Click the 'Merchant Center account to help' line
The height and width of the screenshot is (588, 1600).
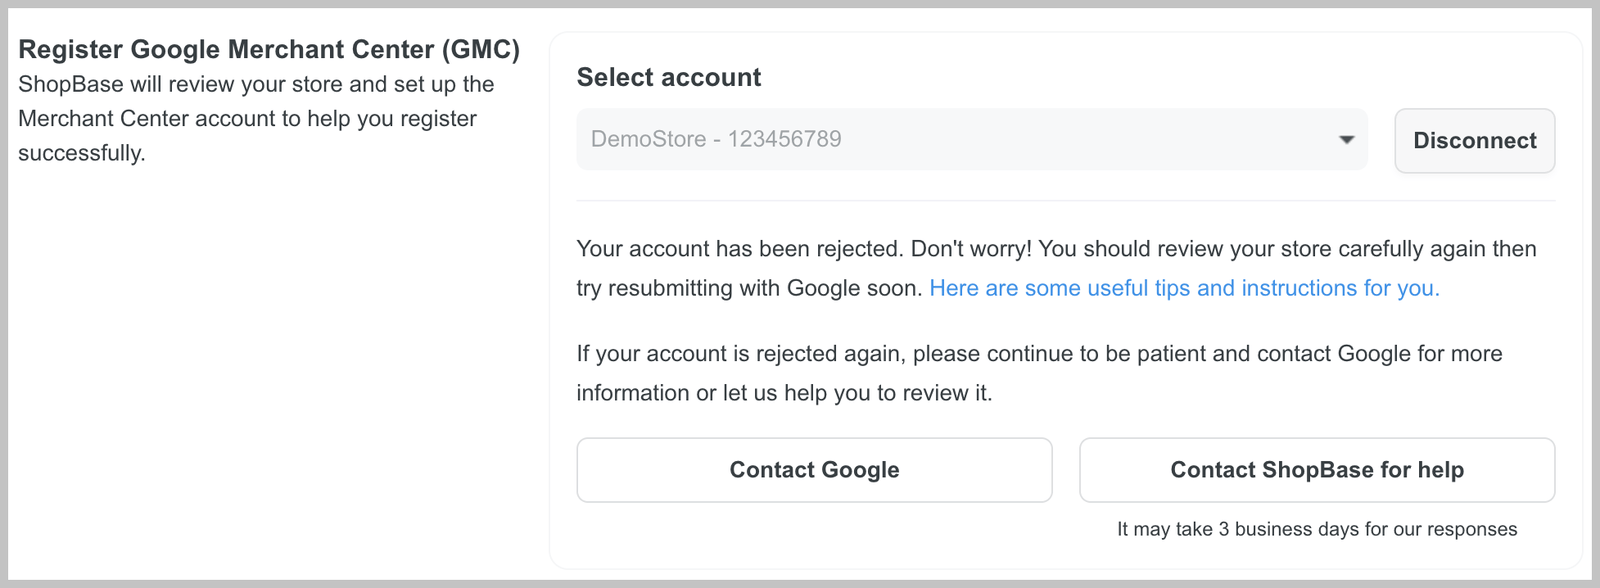[247, 119]
